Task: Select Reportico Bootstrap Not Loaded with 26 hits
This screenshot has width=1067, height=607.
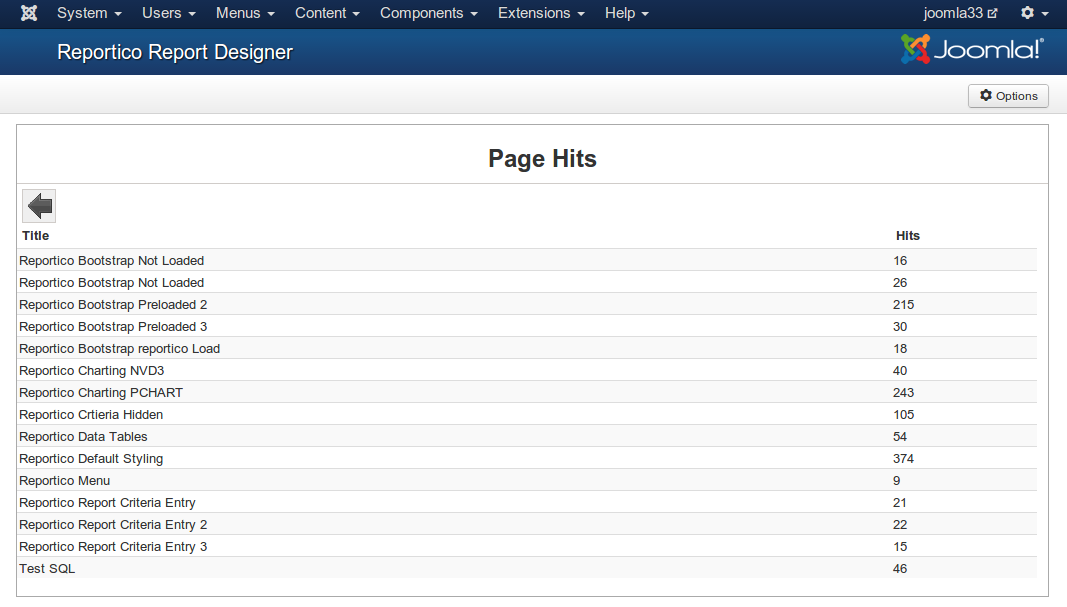Action: click(527, 282)
